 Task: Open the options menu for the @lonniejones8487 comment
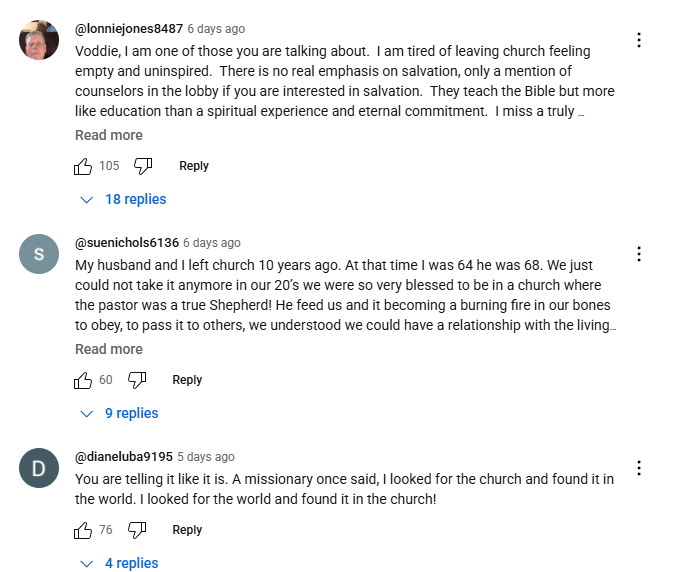pos(639,40)
